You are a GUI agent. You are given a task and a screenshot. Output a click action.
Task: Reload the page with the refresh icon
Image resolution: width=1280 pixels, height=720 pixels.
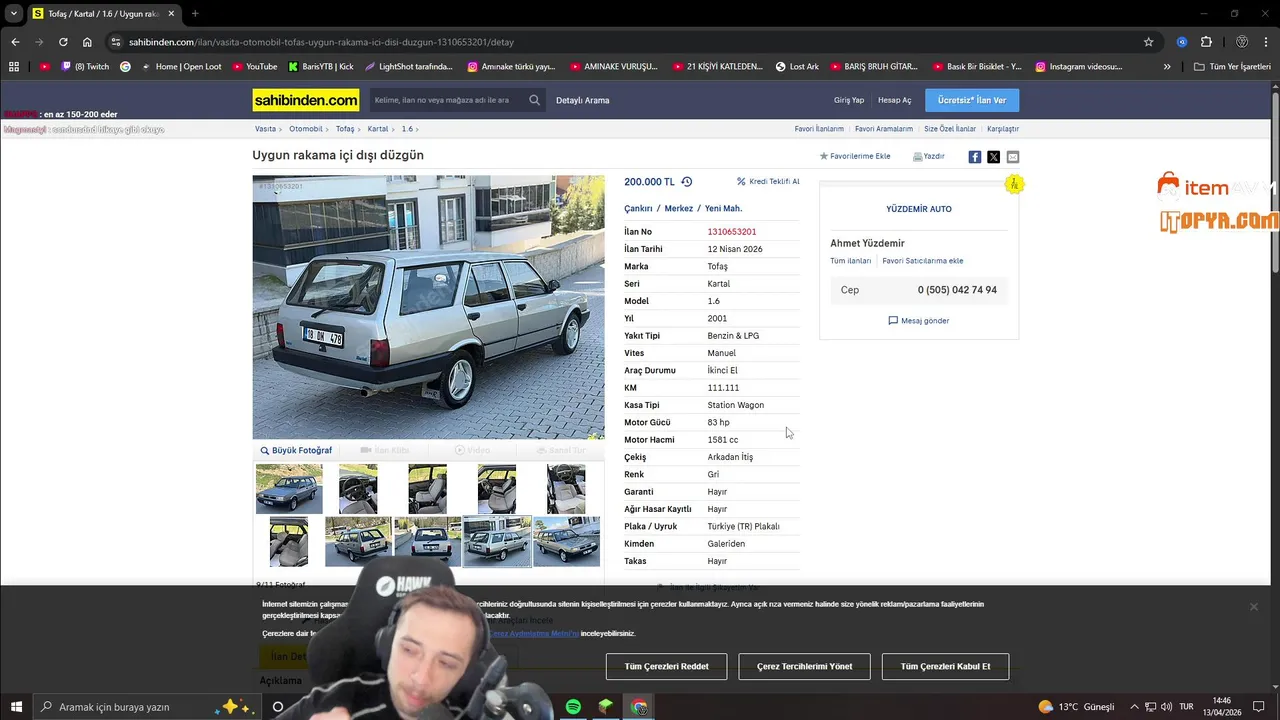pos(63,42)
